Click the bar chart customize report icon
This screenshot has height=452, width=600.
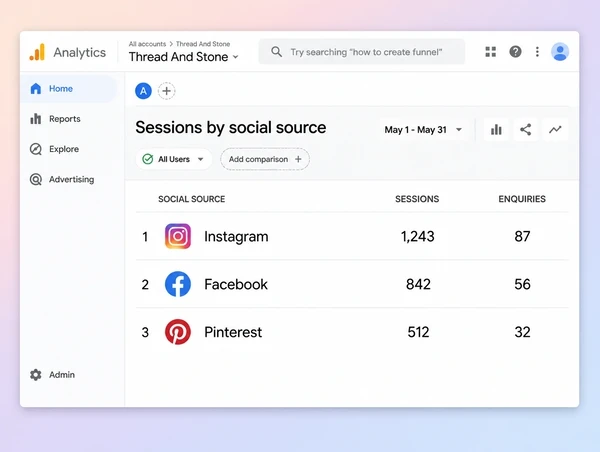pyautogui.click(x=496, y=130)
